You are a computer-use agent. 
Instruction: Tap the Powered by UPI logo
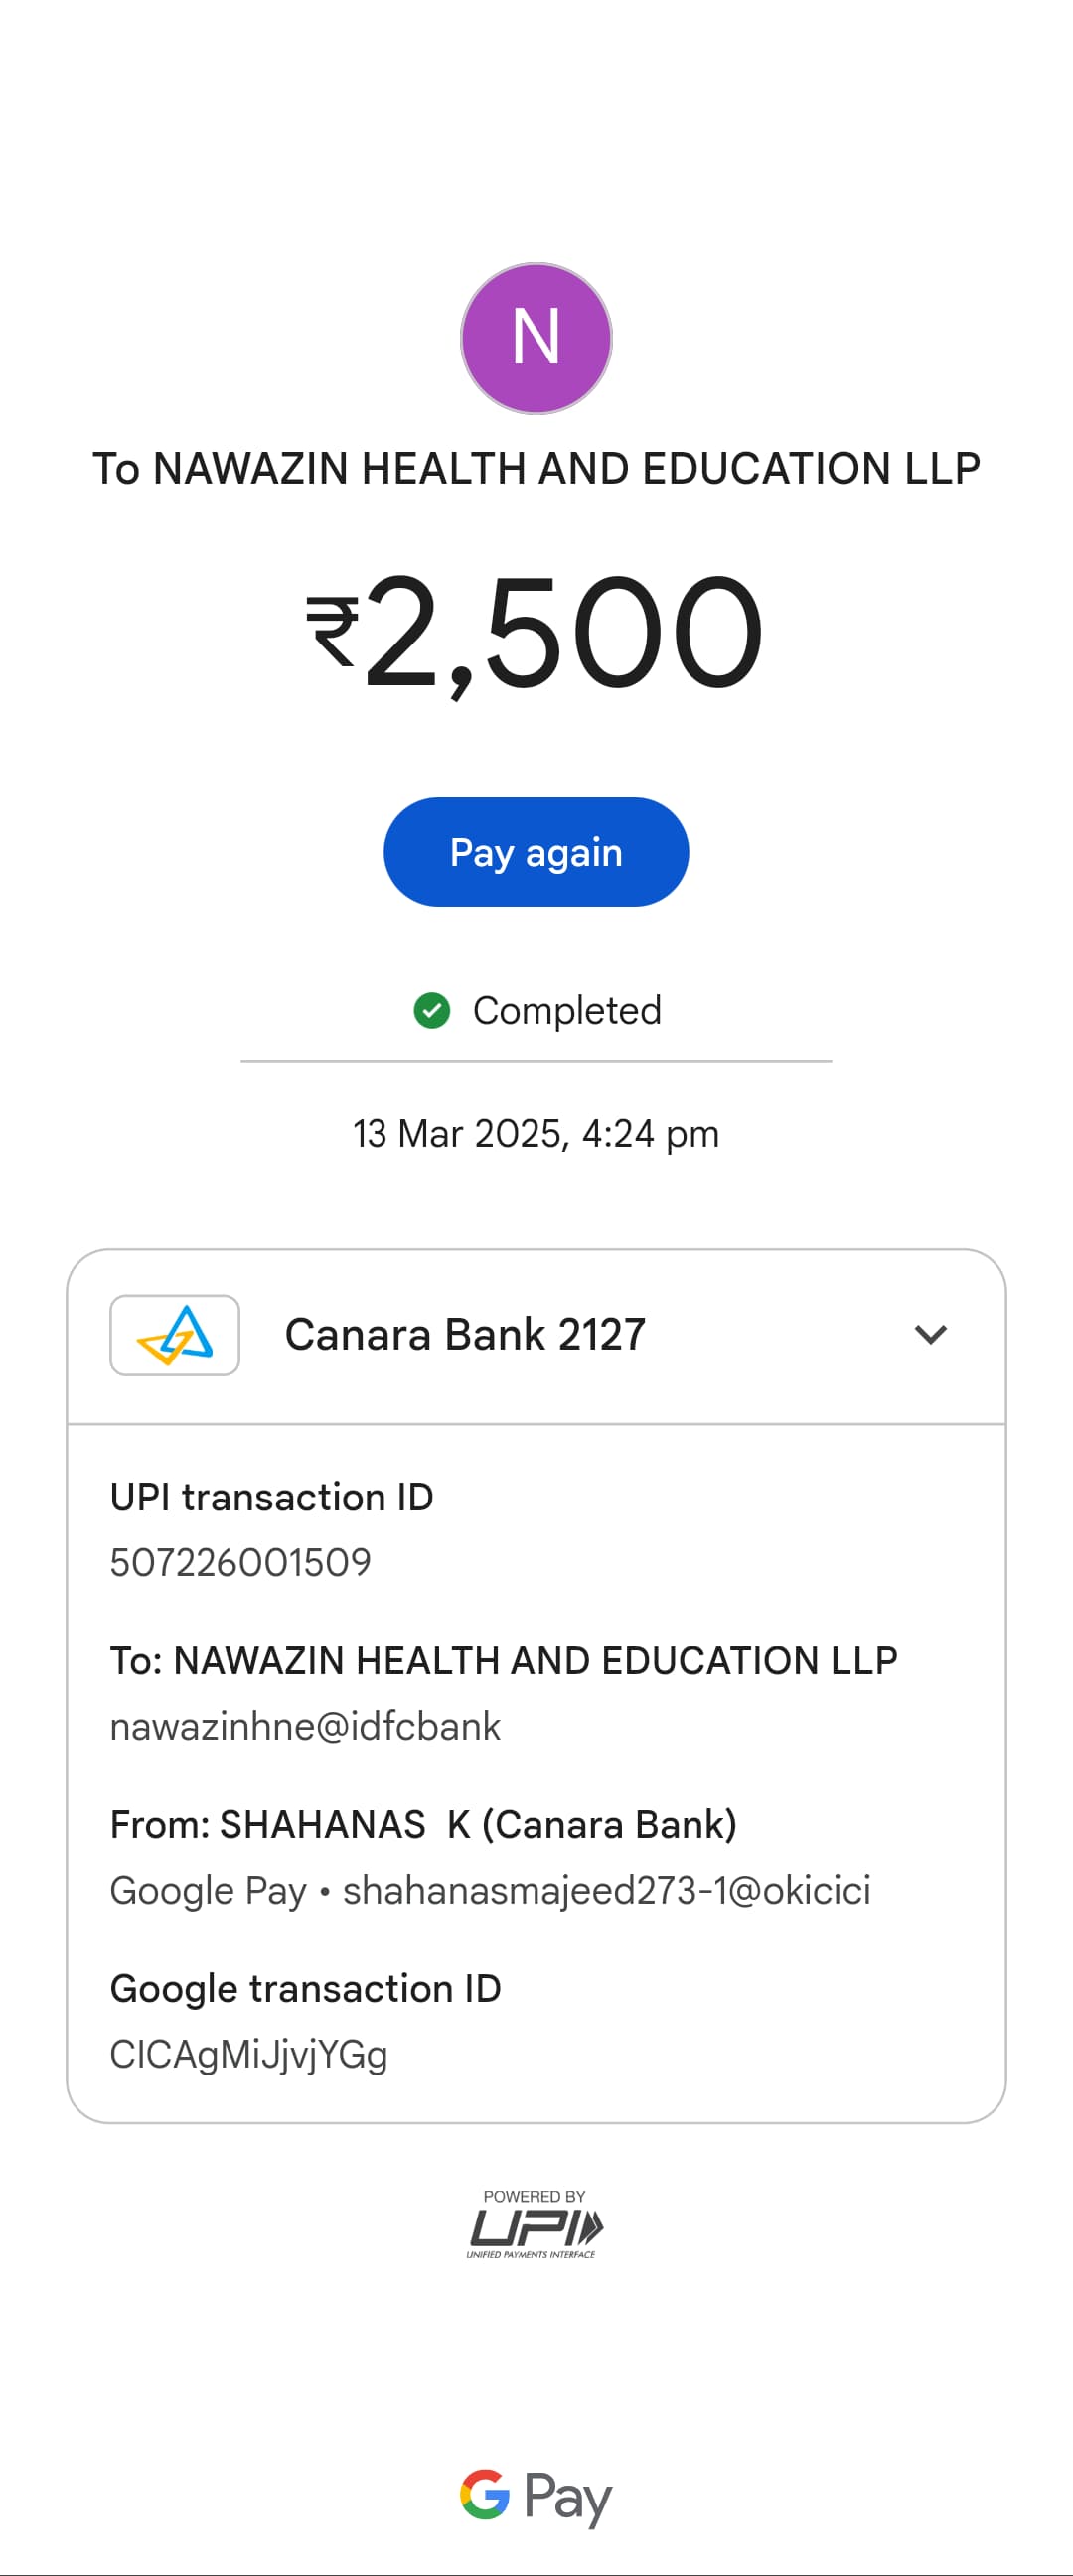coord(536,2224)
